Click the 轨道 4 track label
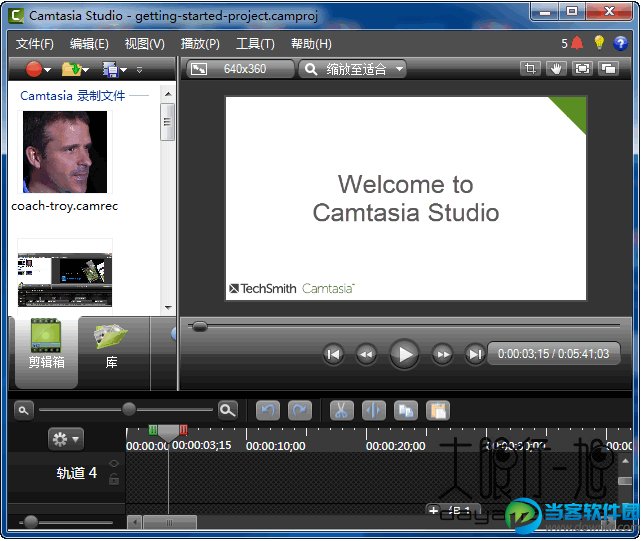641x541 pixels. click(x=76, y=473)
